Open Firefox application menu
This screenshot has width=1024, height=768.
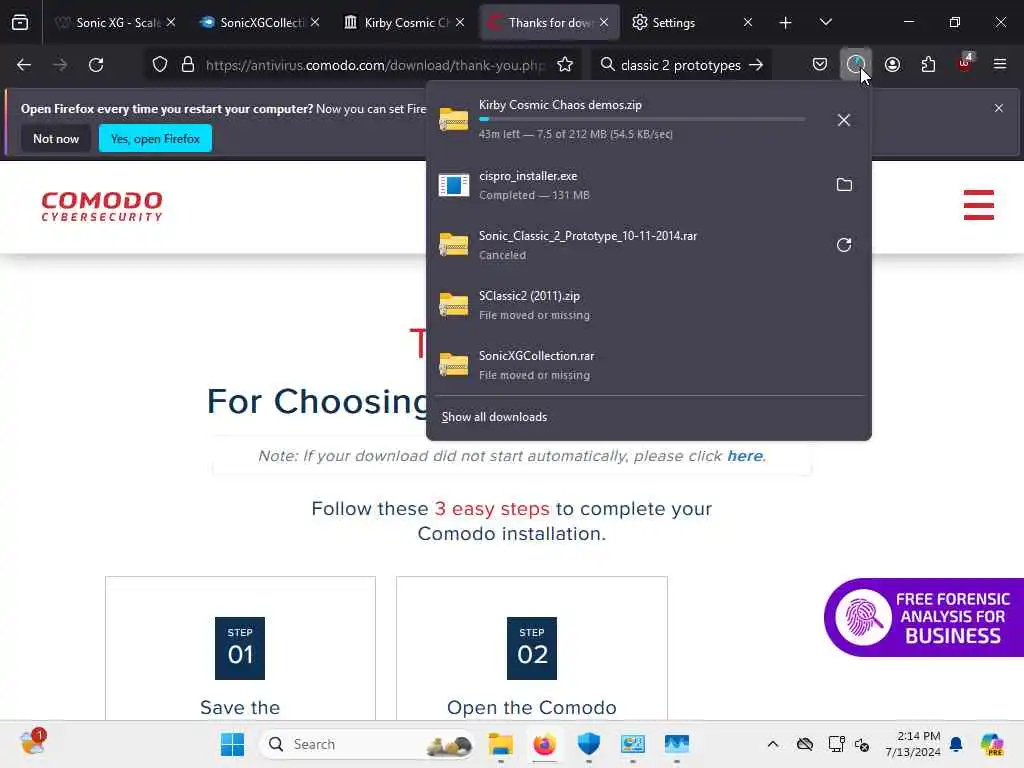click(x=1000, y=64)
